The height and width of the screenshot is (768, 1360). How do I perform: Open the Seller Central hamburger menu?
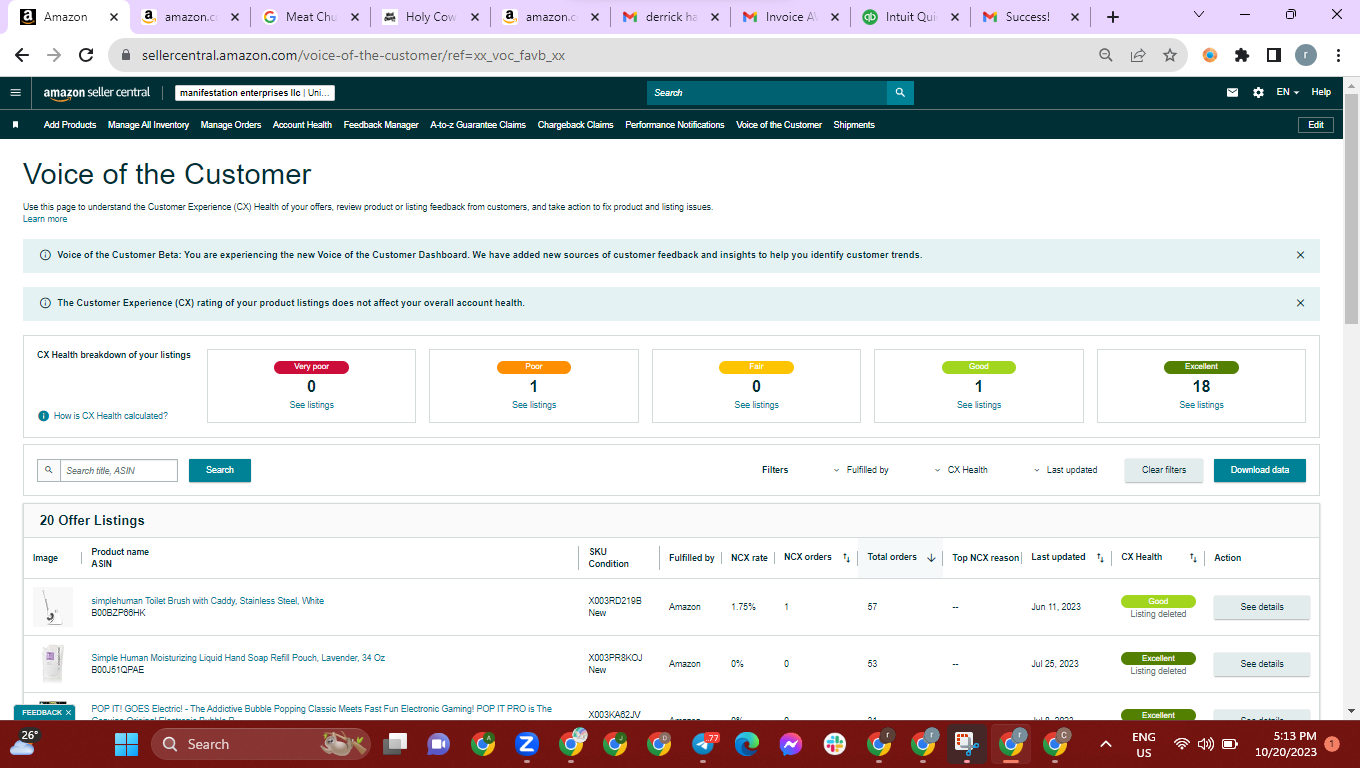click(x=15, y=92)
